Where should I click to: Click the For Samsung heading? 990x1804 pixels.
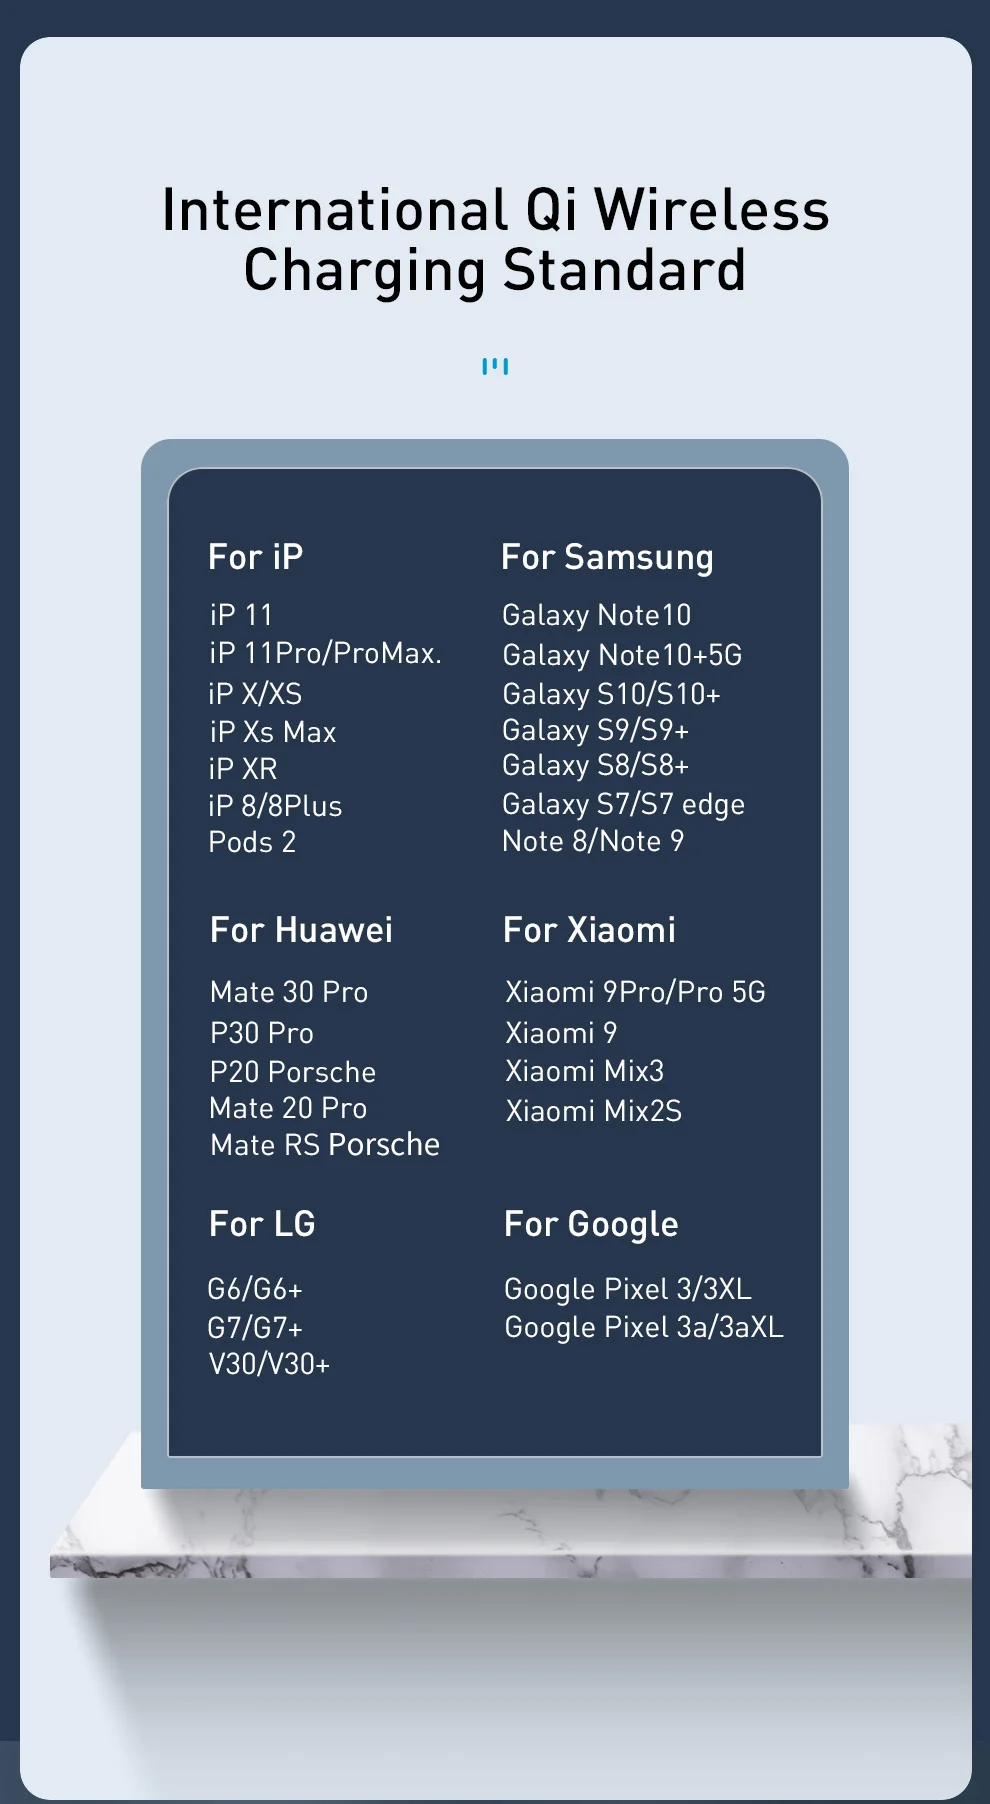(607, 558)
